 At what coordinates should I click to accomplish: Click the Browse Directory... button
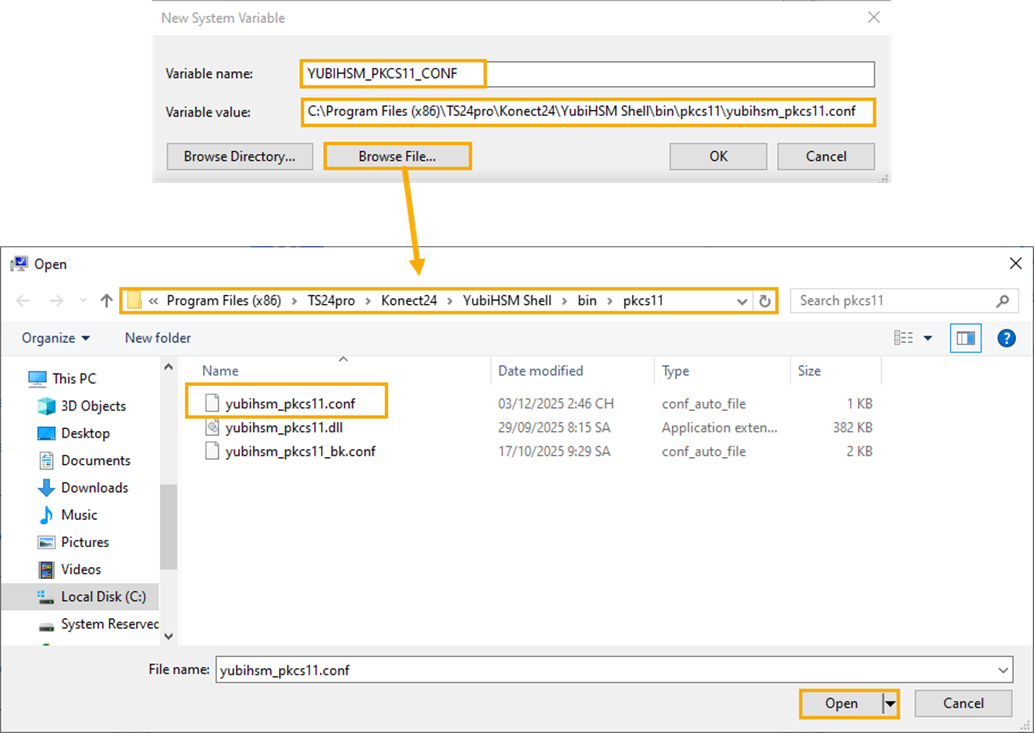pyautogui.click(x=239, y=156)
